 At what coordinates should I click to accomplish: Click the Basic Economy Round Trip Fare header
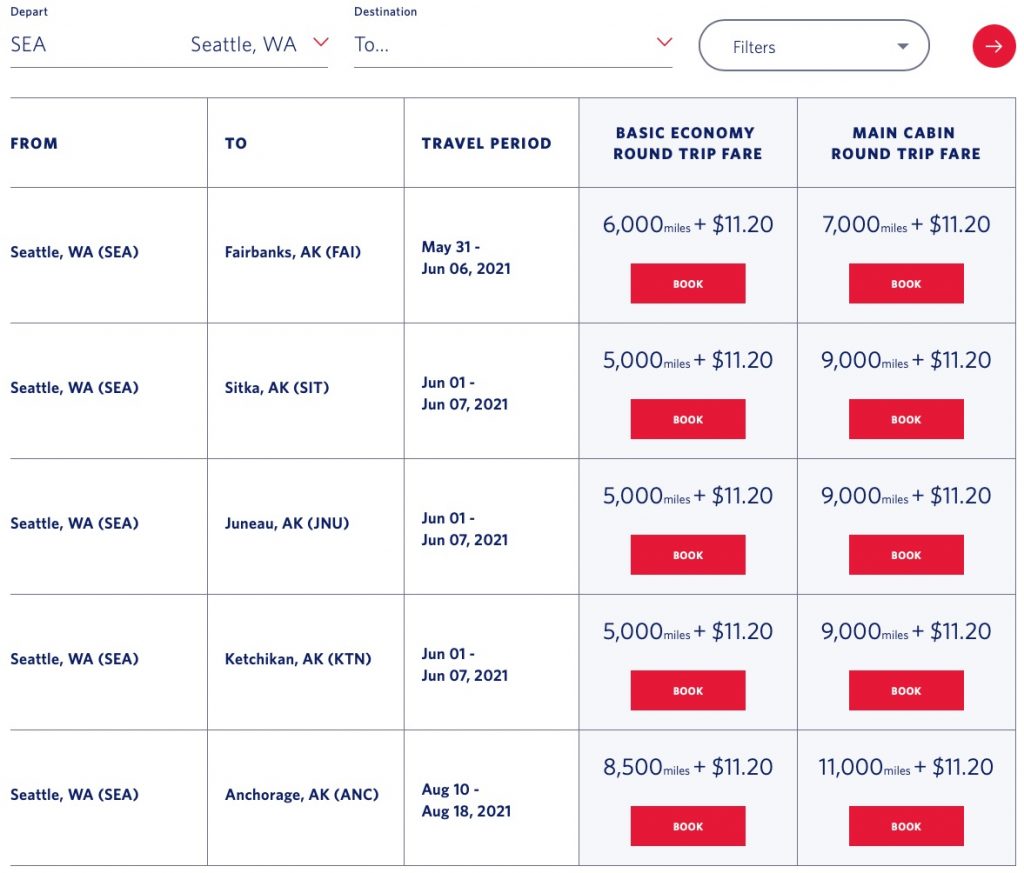[x=687, y=143]
